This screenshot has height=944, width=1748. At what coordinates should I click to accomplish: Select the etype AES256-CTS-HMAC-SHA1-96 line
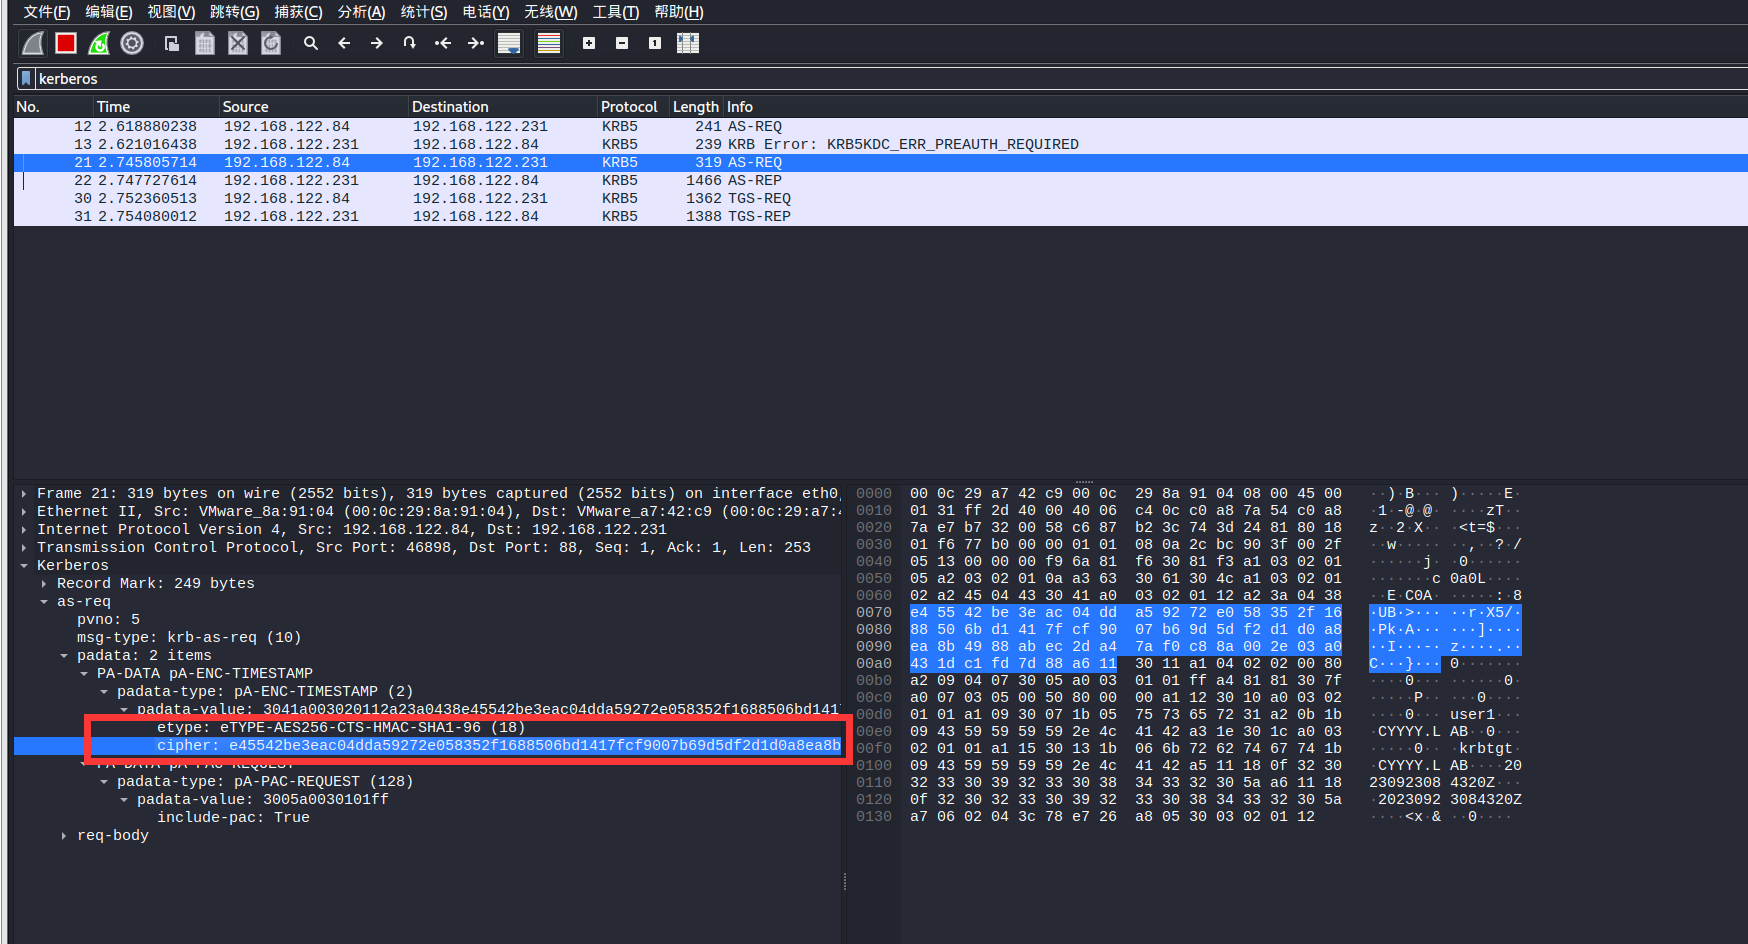click(341, 728)
